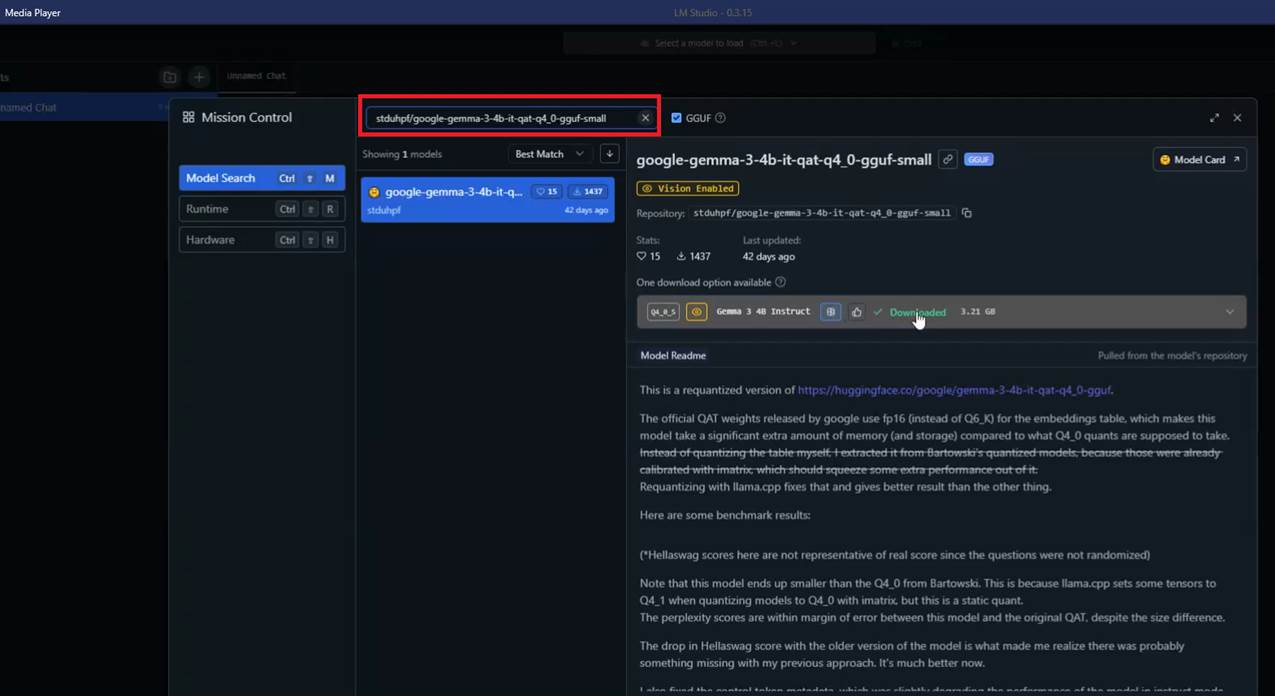Switch to the Unnamed Chat tab
Viewport: 1275px width, 696px height.
[255, 76]
